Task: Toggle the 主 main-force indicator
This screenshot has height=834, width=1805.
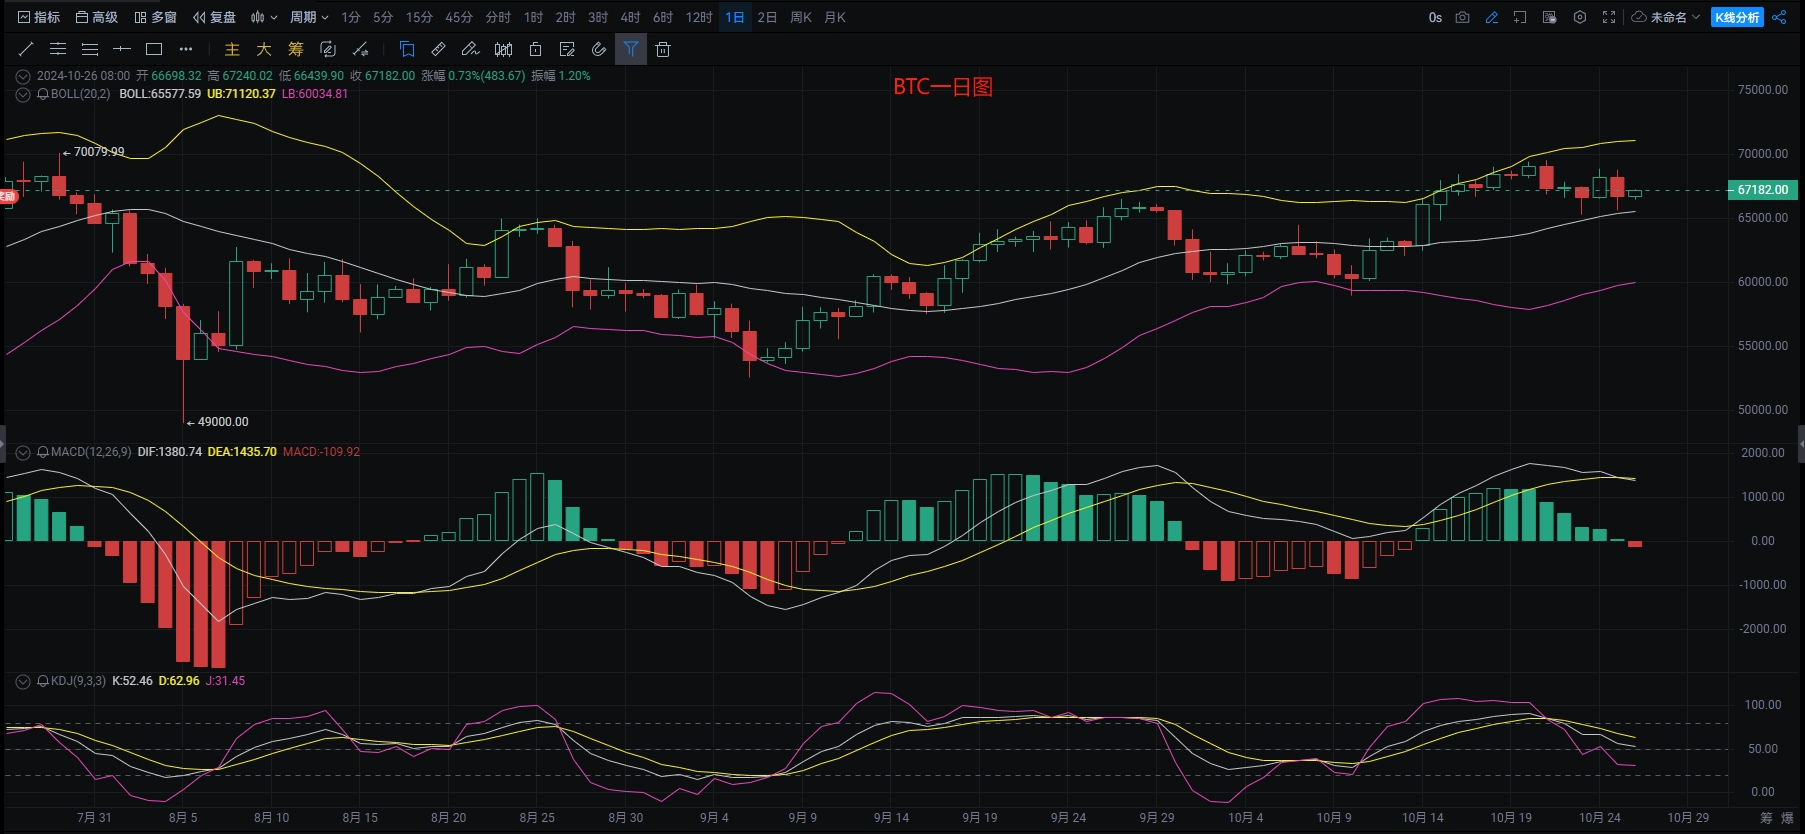Action: coord(232,49)
